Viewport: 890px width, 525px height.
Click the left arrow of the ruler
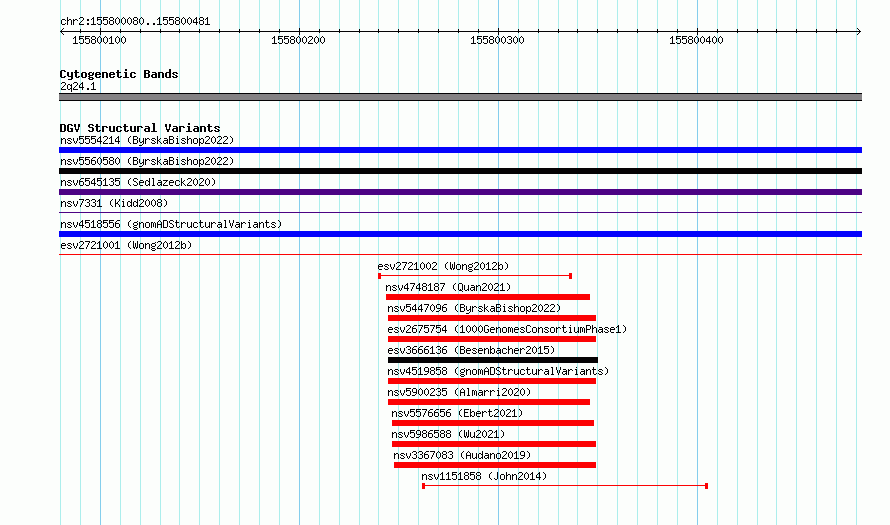point(62,32)
